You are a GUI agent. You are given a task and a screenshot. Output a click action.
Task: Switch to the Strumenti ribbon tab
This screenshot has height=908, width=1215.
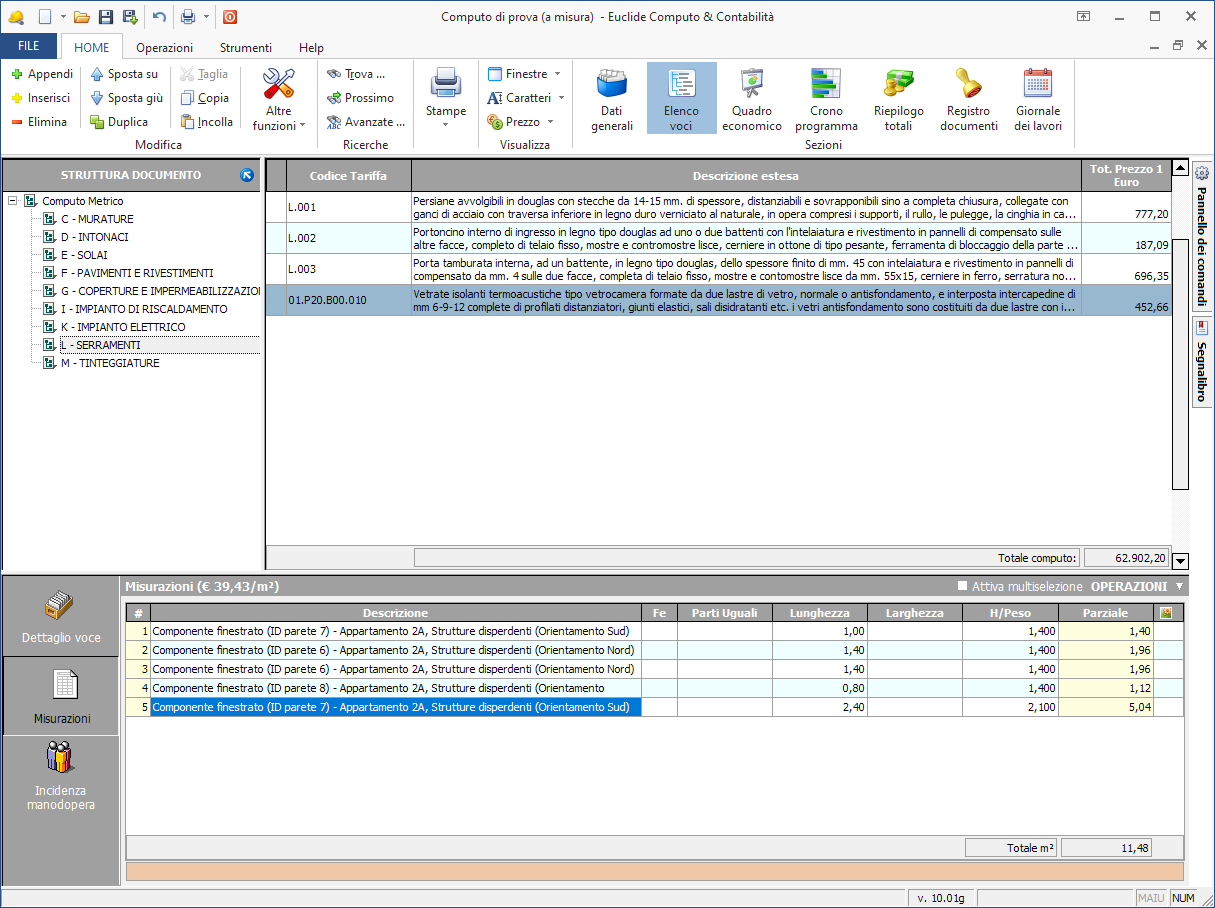pos(246,47)
